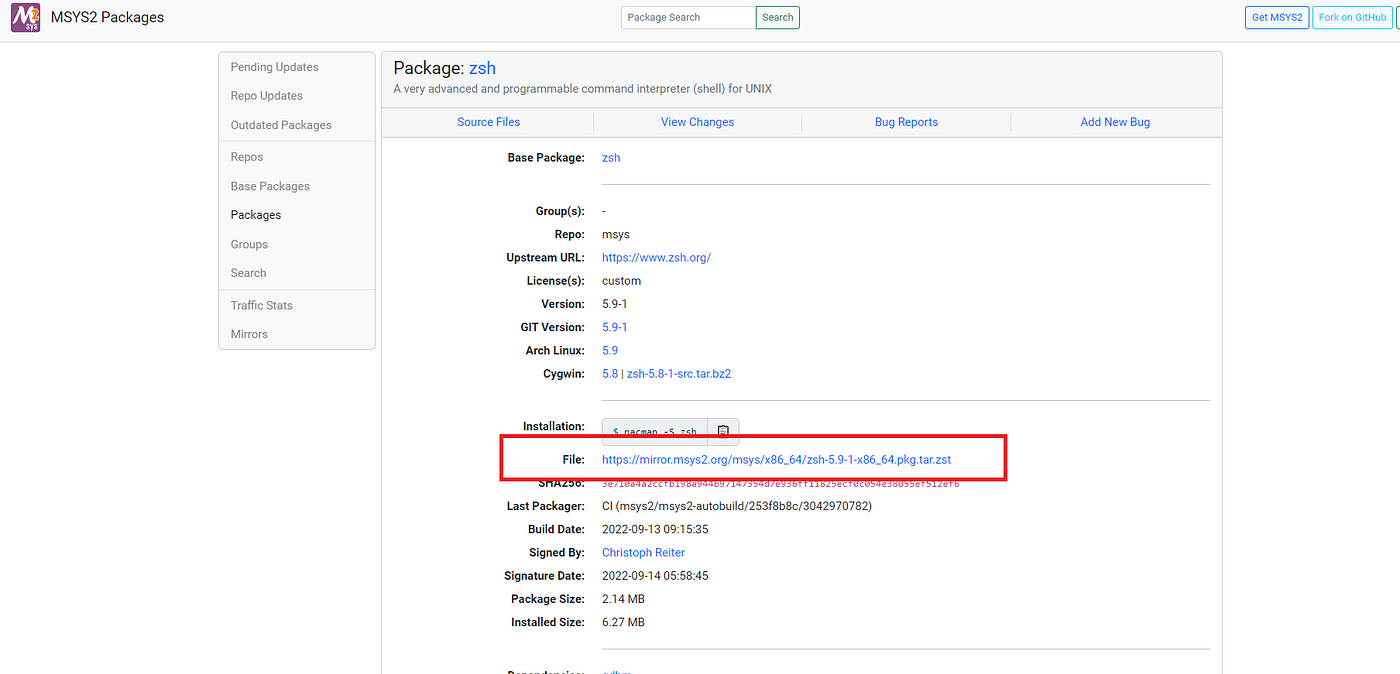
Task: Focus the Package Search field
Action: point(688,17)
